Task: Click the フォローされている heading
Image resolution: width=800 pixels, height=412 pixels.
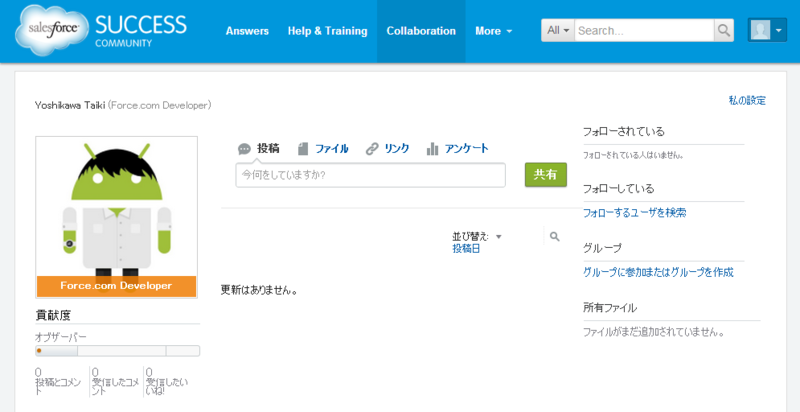Action: point(624,132)
